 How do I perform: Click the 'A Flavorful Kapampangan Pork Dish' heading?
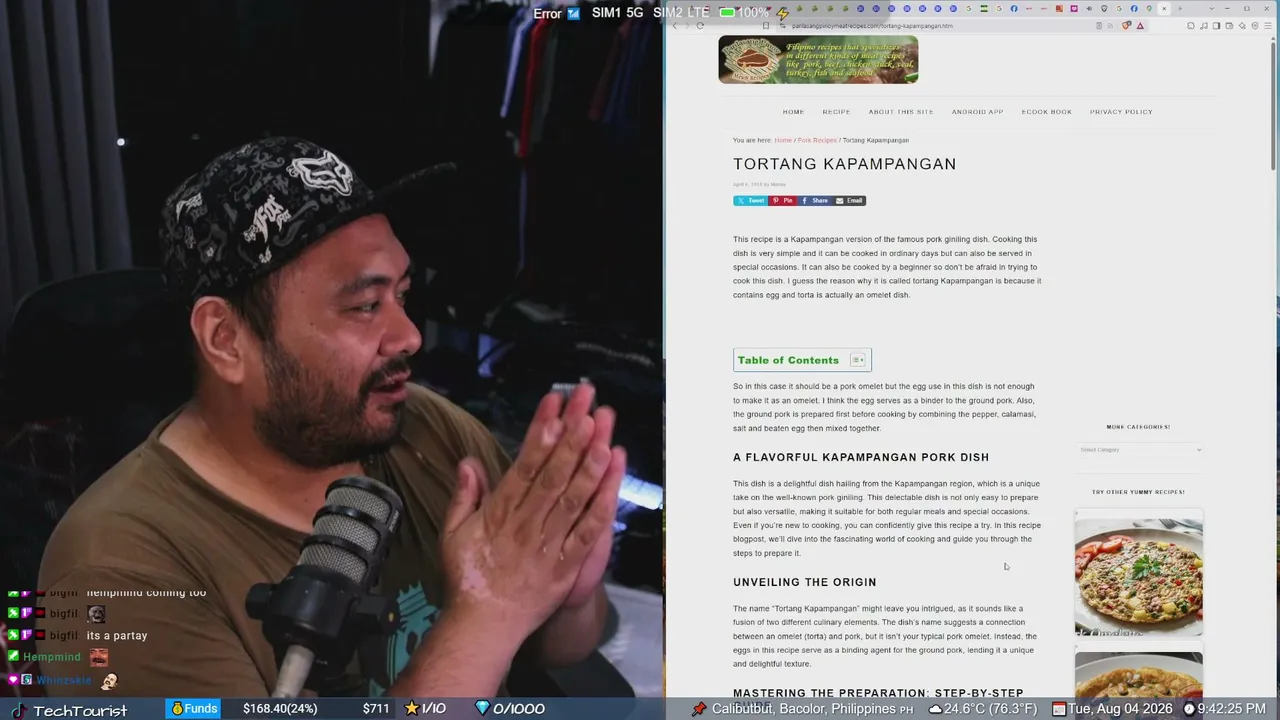tap(861, 457)
